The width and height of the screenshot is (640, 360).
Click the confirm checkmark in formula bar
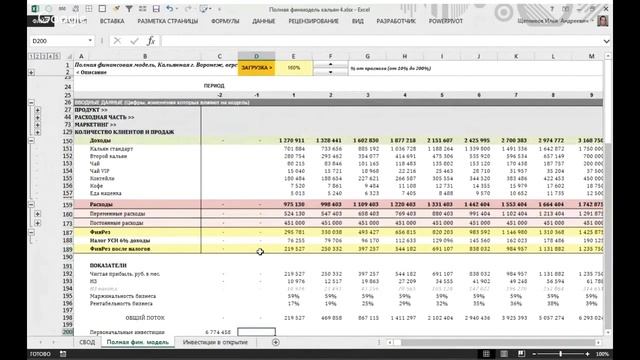point(134,41)
